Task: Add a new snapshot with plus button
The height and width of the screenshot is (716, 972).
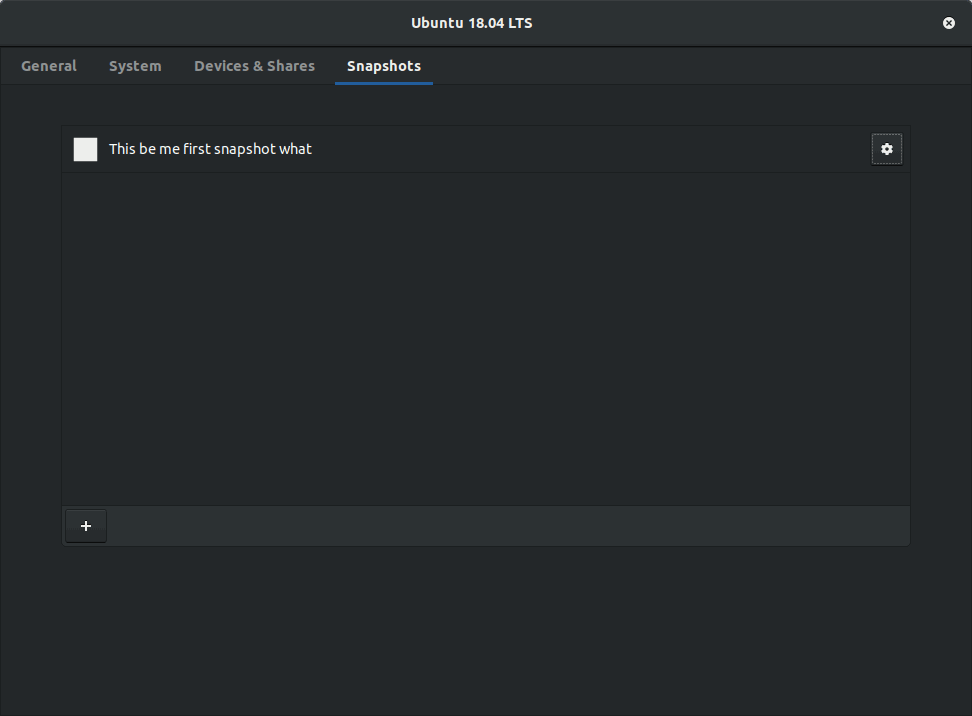Action: (86, 526)
